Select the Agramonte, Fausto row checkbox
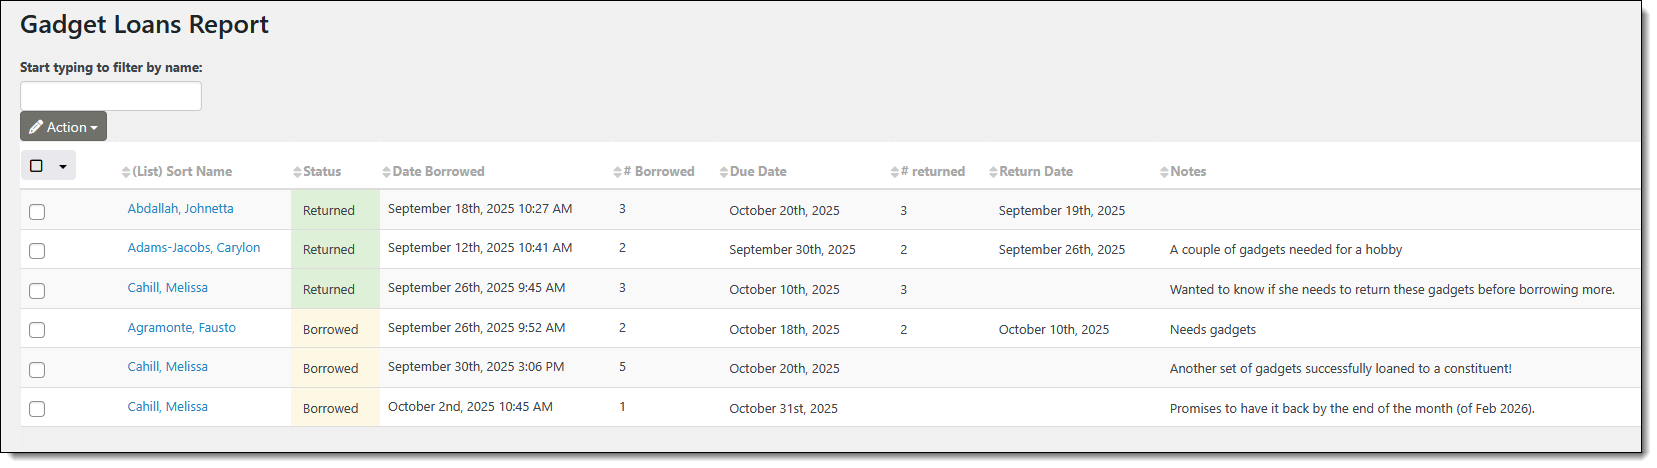 pyautogui.click(x=37, y=330)
